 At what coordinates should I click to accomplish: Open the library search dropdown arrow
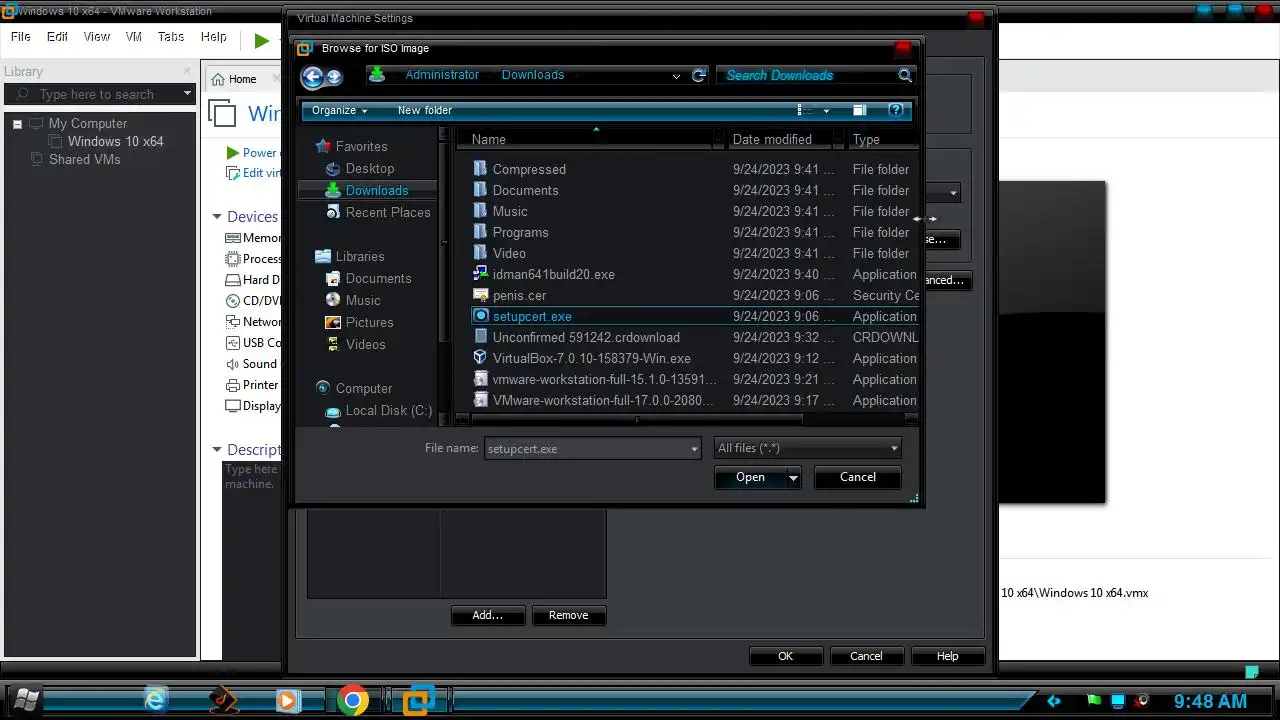tap(187, 94)
